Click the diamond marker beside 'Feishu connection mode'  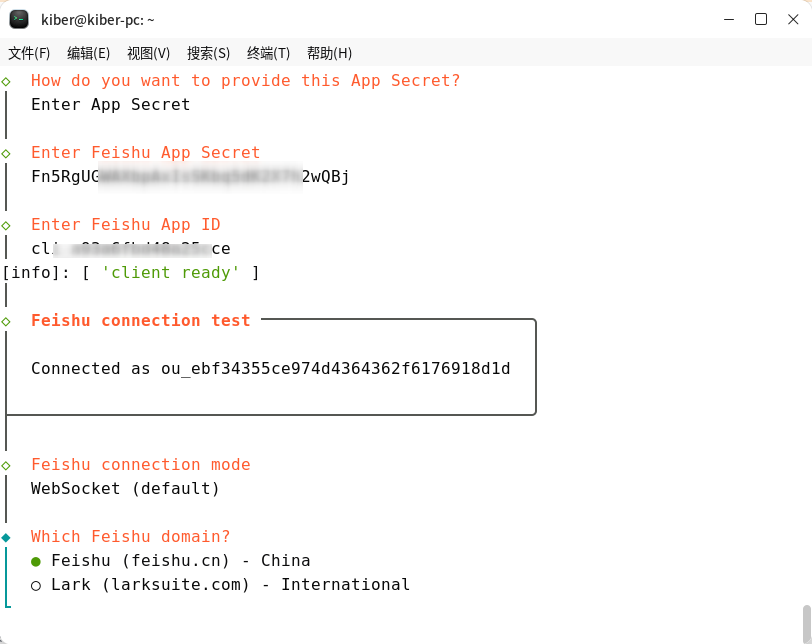click(6, 465)
